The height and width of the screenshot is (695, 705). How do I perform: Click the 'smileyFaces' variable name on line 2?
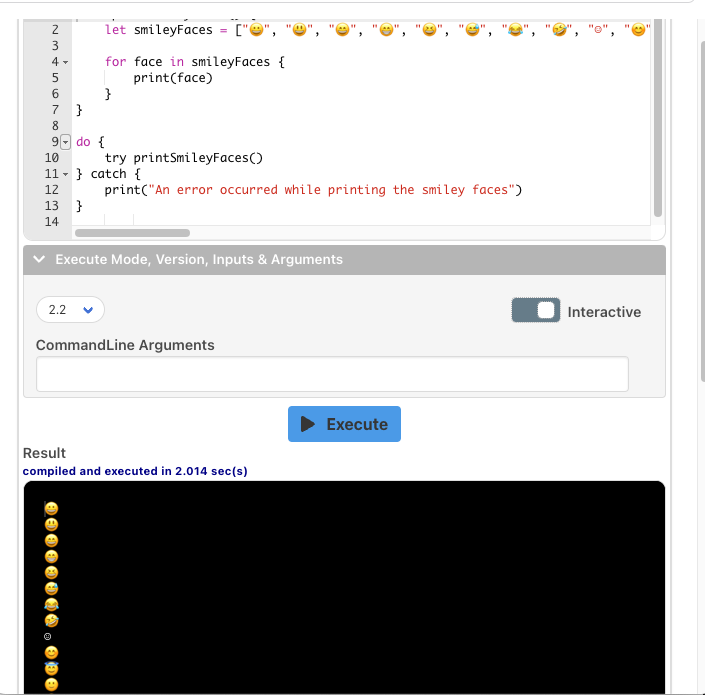pyautogui.click(x=173, y=30)
